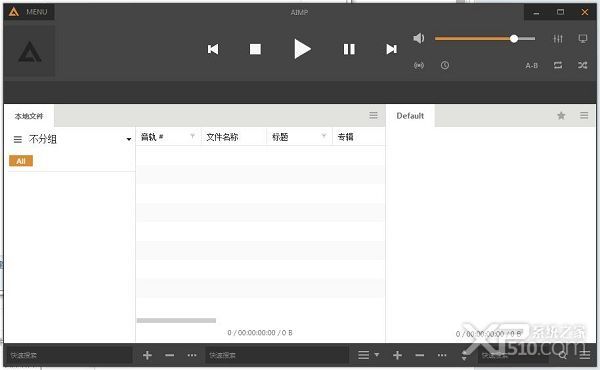Sort by the 音轨 # column header

pyautogui.click(x=152, y=137)
